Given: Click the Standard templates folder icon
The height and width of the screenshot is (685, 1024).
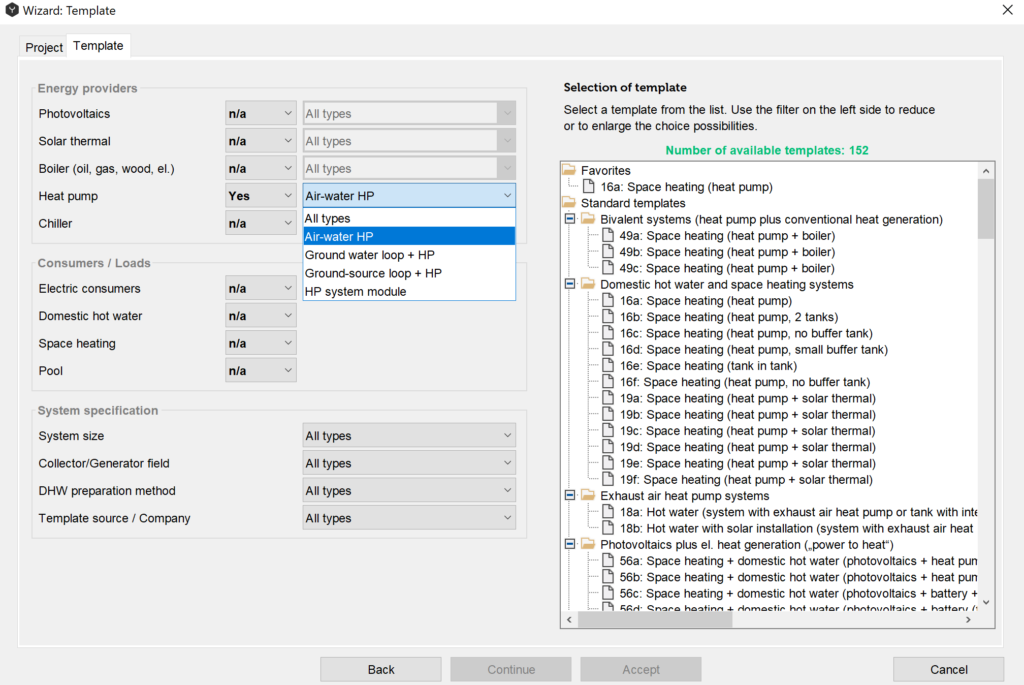Looking at the screenshot, I should coord(569,203).
